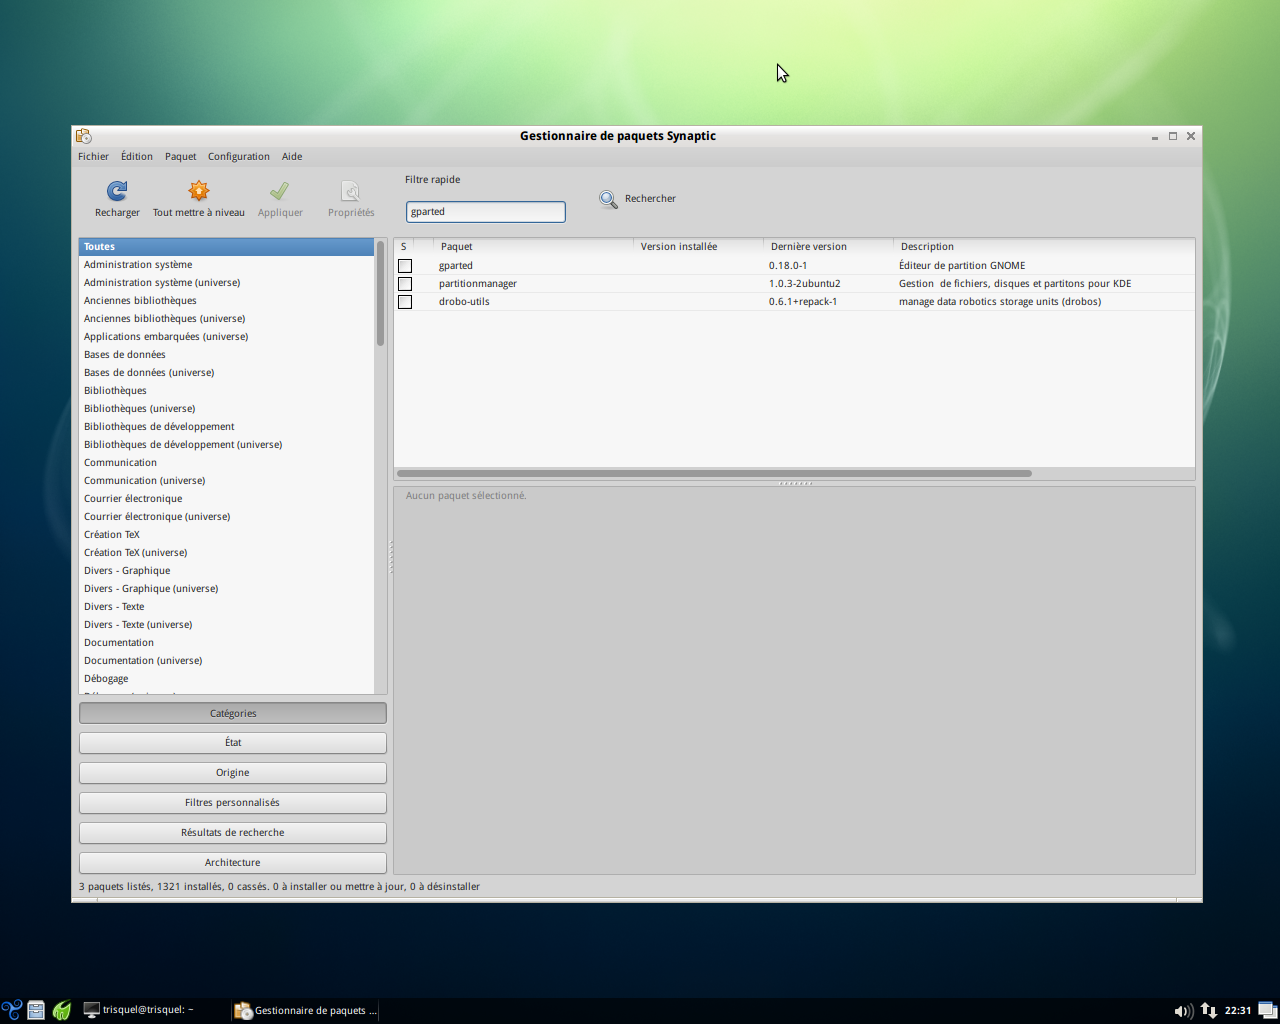1280x1024 pixels.
Task: Select Applications embarquées (universe) category
Action: coord(226,337)
